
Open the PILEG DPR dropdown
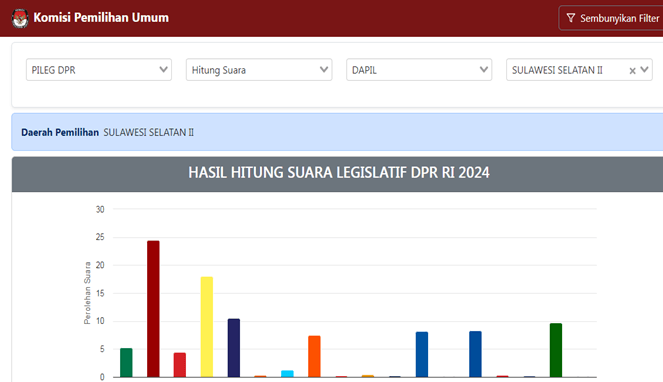[99, 70]
